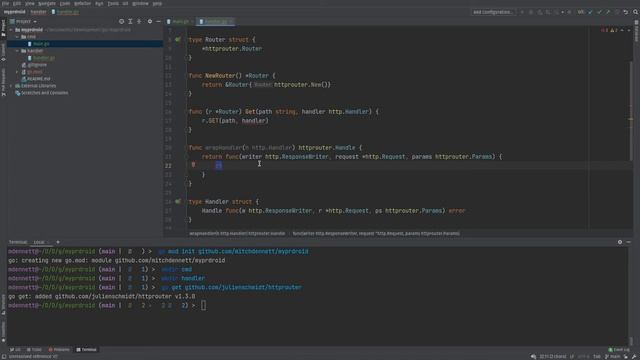Click gutter icon beside type Handler struct
640x360 pixels.
point(178,202)
